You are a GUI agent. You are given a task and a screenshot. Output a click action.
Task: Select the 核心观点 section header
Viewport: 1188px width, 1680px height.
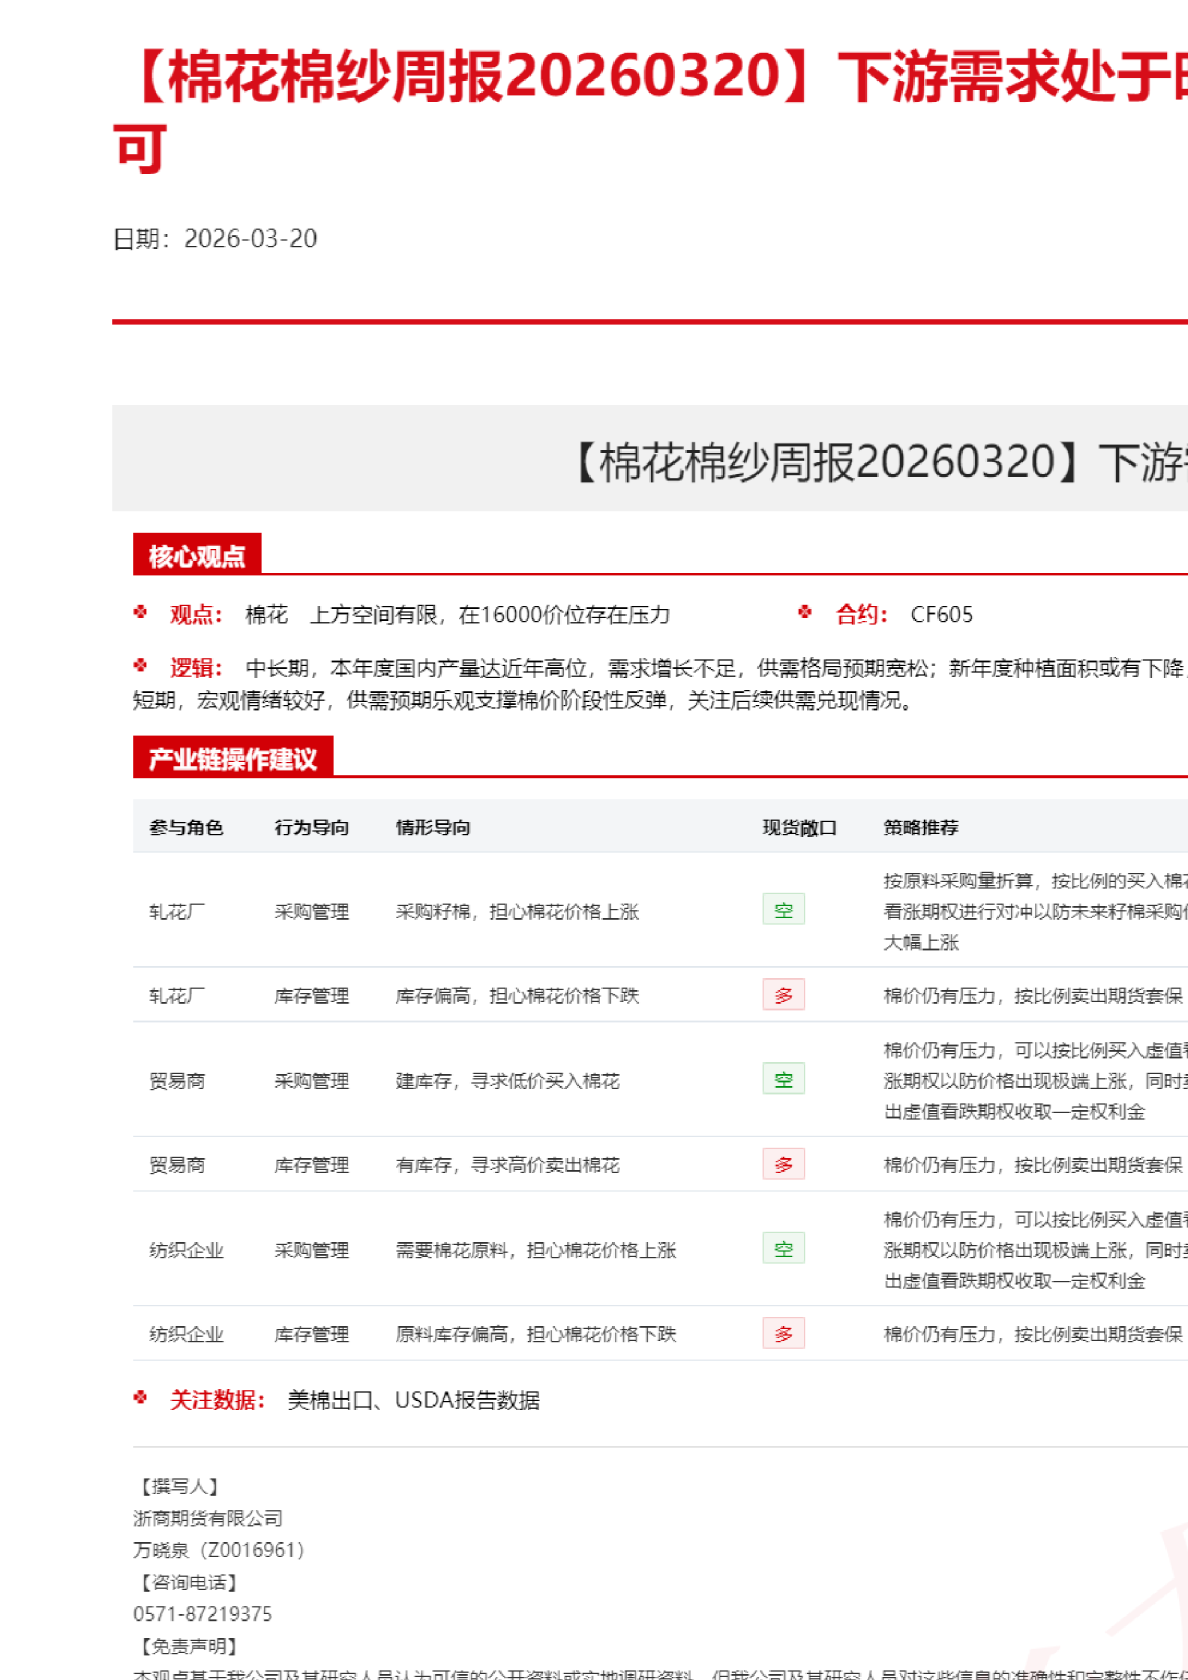[197, 556]
